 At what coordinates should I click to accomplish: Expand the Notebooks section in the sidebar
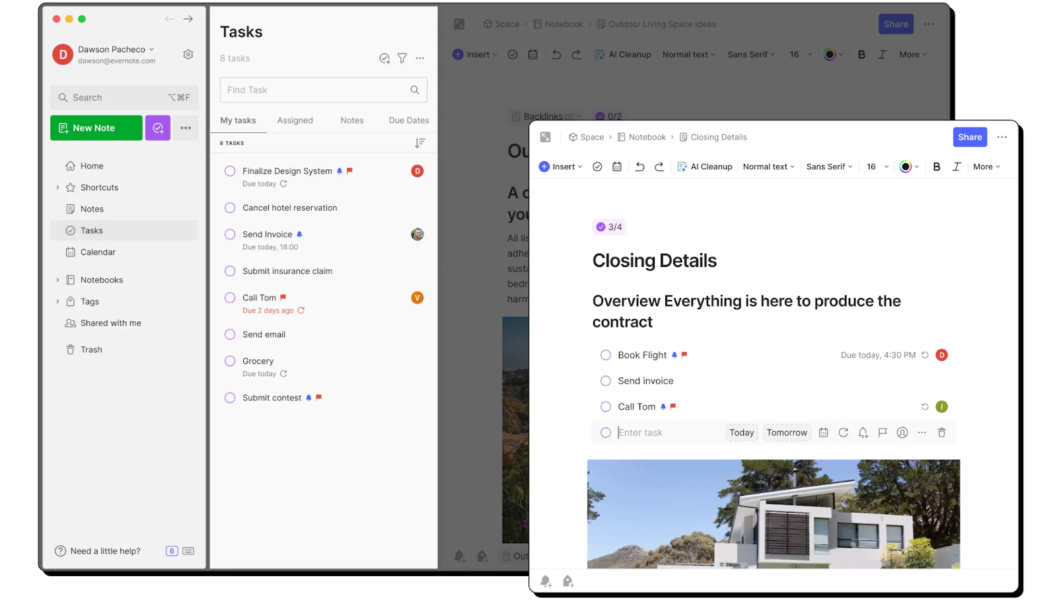[x=59, y=279]
